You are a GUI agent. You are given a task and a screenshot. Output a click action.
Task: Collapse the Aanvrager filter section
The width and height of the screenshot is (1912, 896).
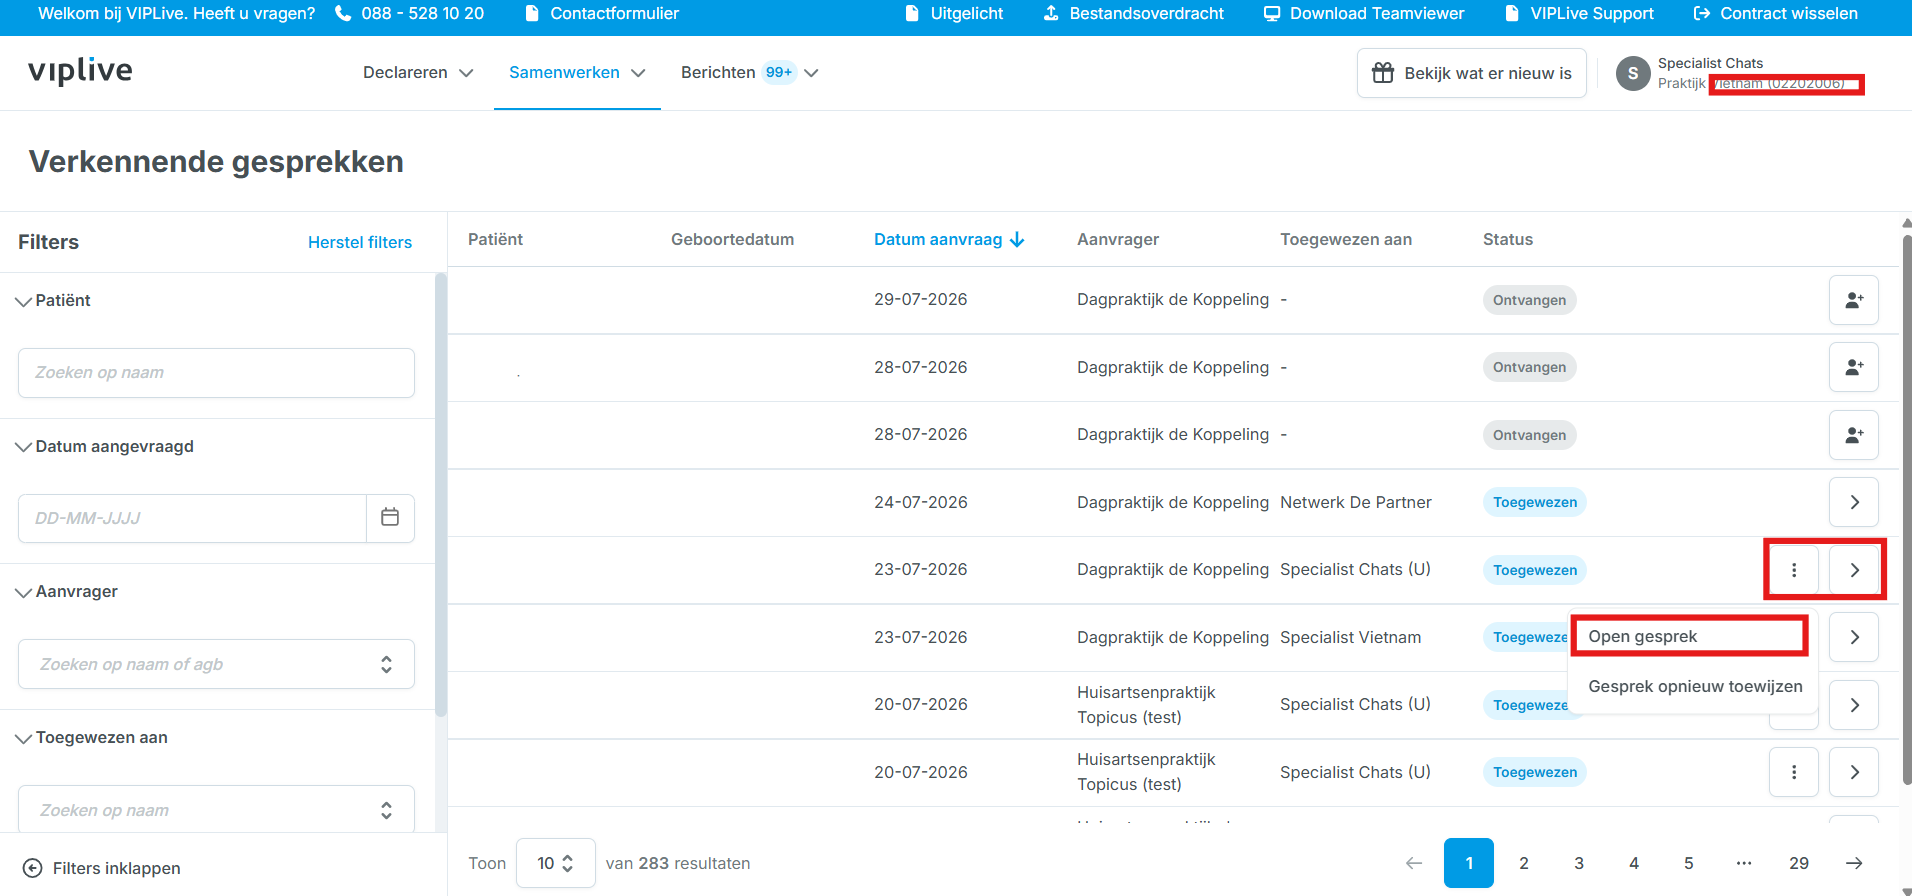tap(67, 591)
